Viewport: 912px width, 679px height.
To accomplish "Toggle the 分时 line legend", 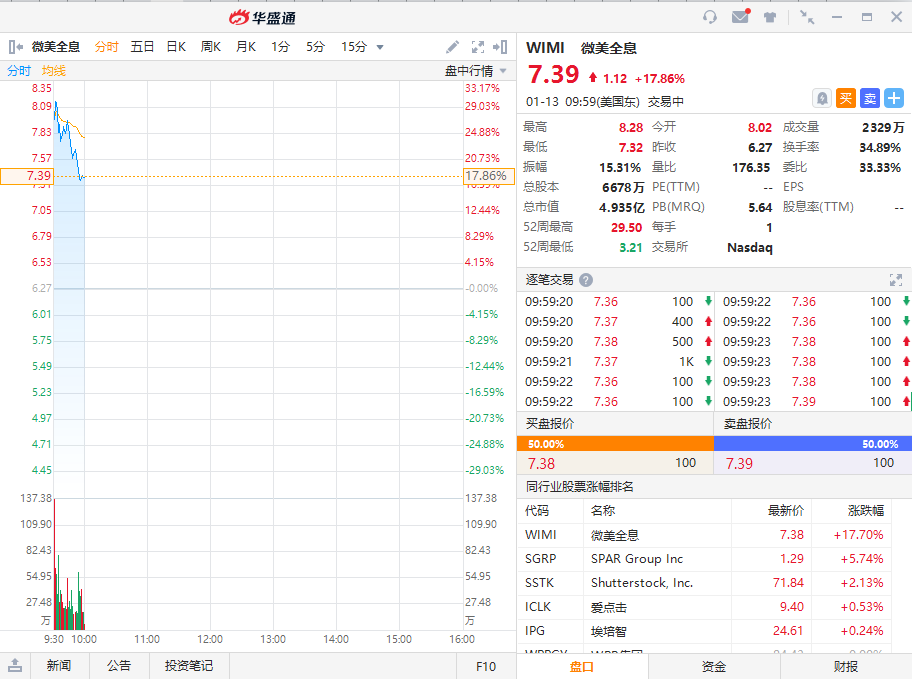I will 19,70.
